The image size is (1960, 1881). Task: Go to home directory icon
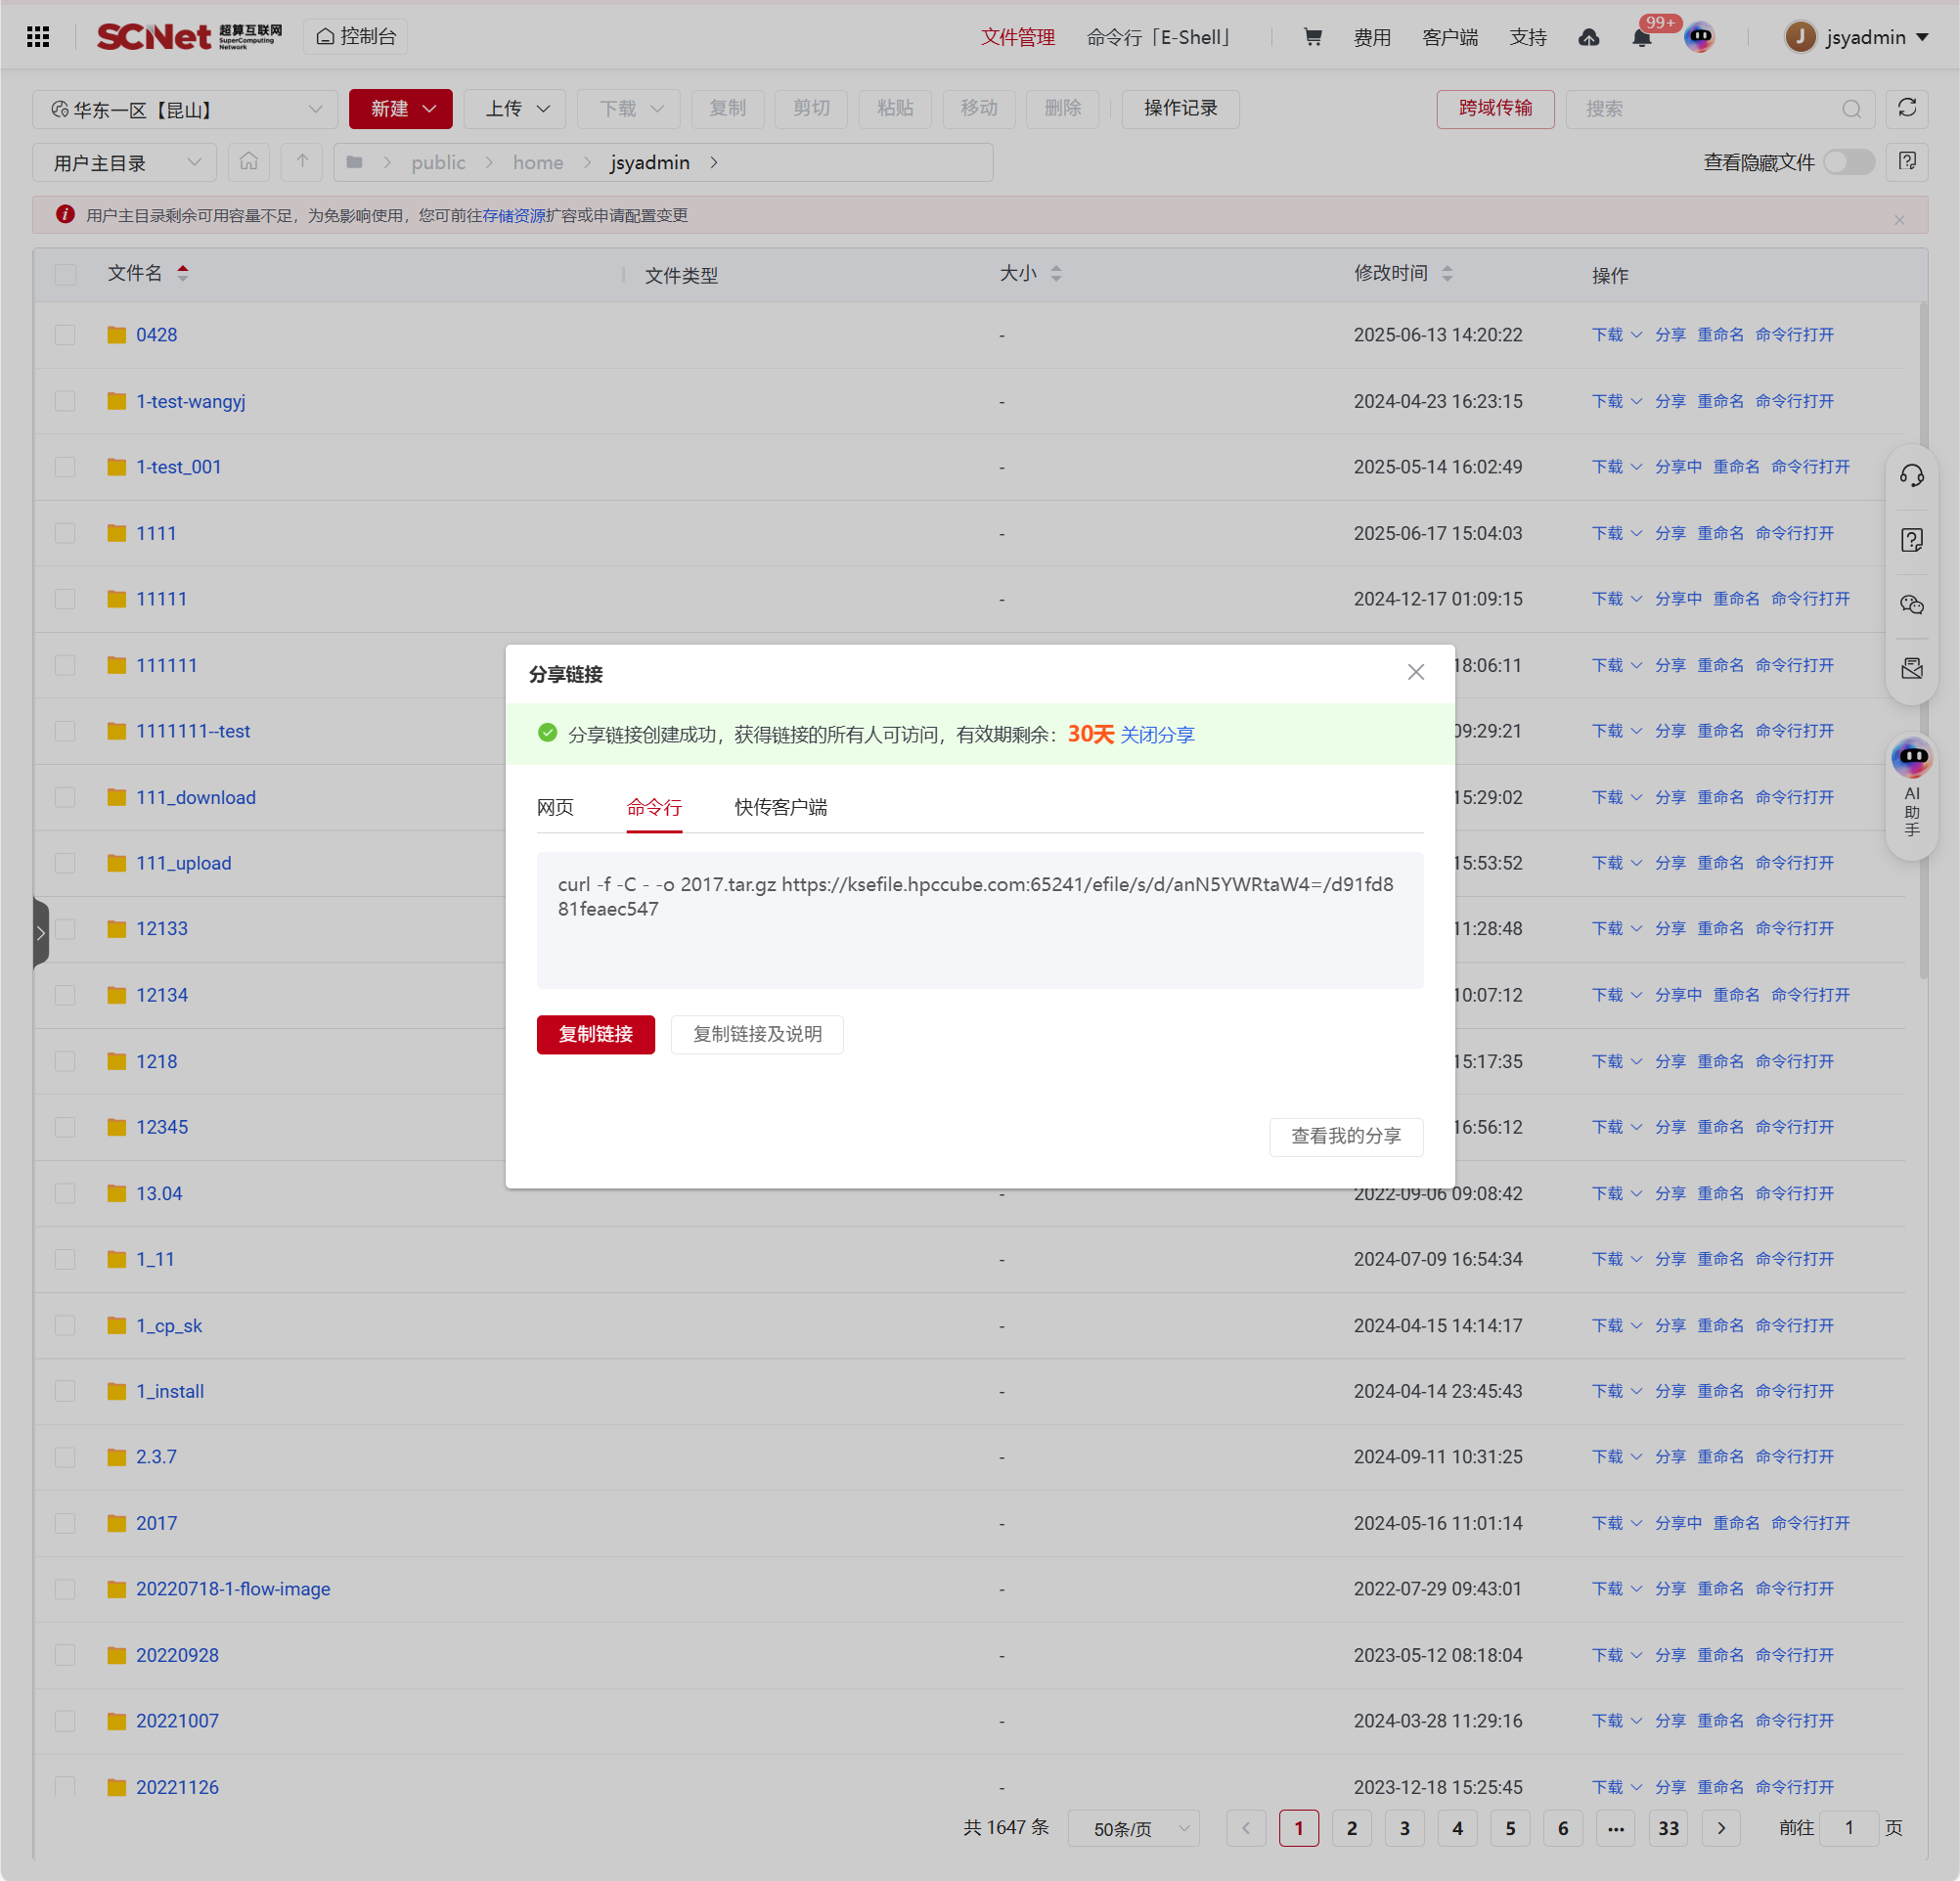[x=249, y=162]
